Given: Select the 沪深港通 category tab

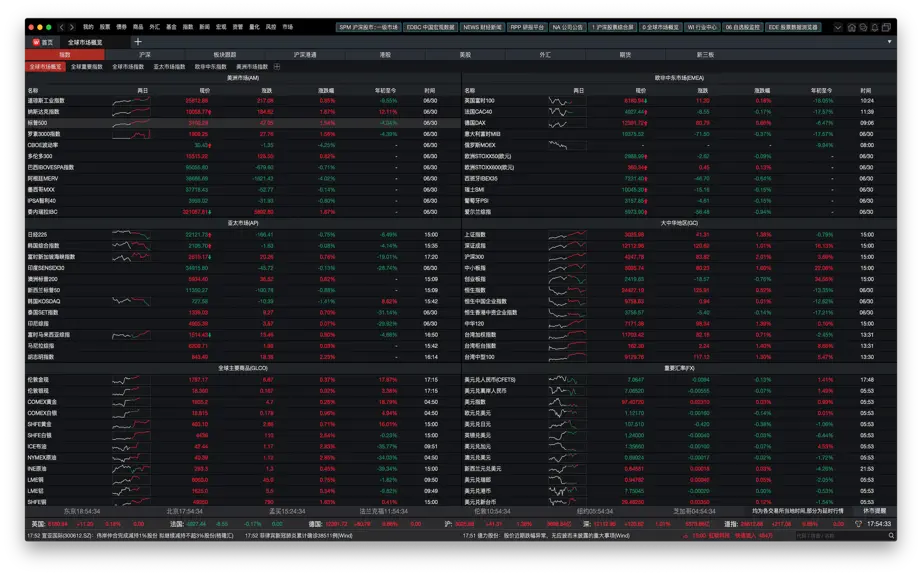Looking at the screenshot, I should [305, 55].
